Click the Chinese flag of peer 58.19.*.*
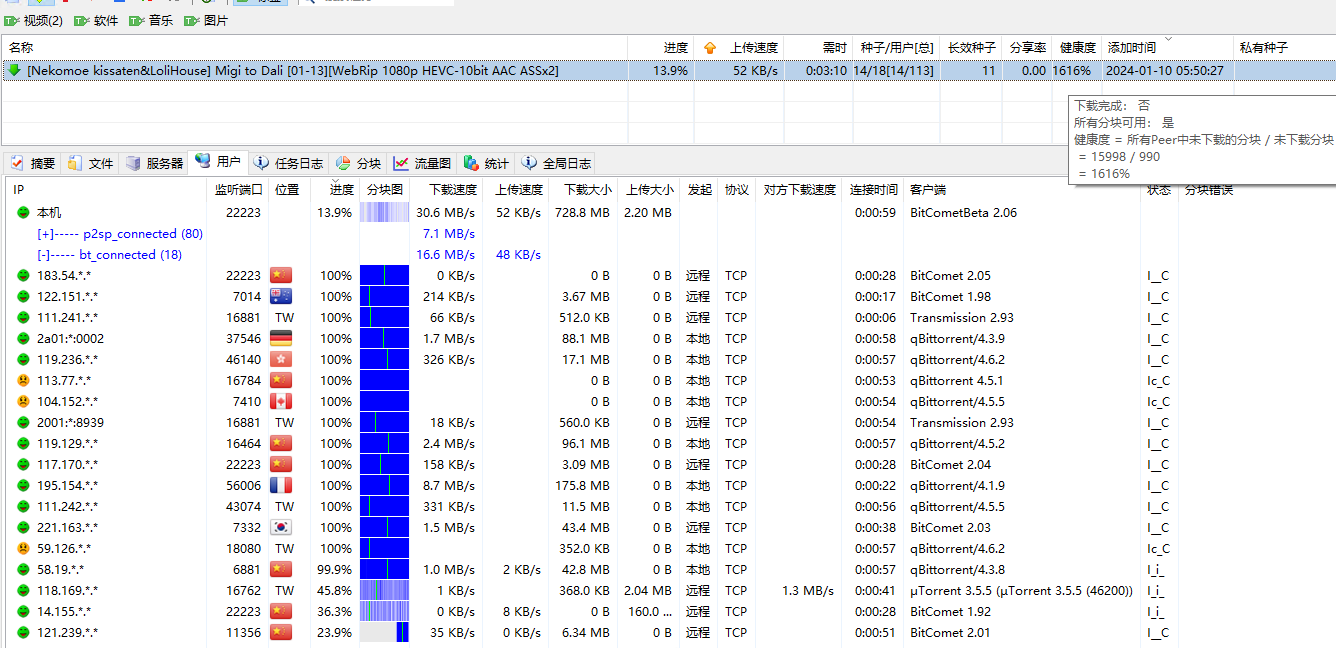1336x648 pixels. 281,570
